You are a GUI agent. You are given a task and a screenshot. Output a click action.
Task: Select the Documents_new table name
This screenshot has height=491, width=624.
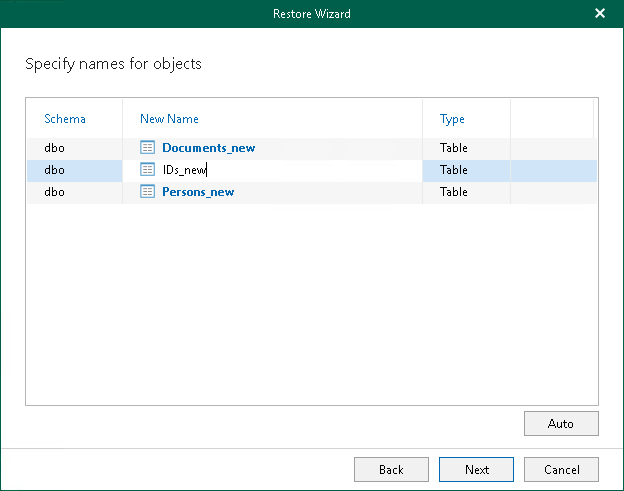tap(208, 148)
